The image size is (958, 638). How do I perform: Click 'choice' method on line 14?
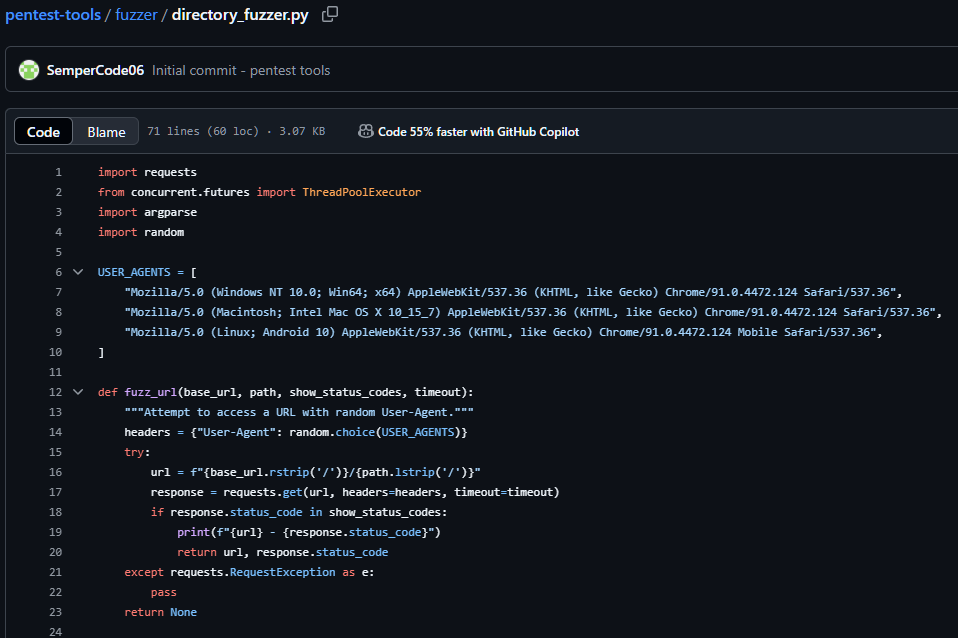tap(355, 432)
